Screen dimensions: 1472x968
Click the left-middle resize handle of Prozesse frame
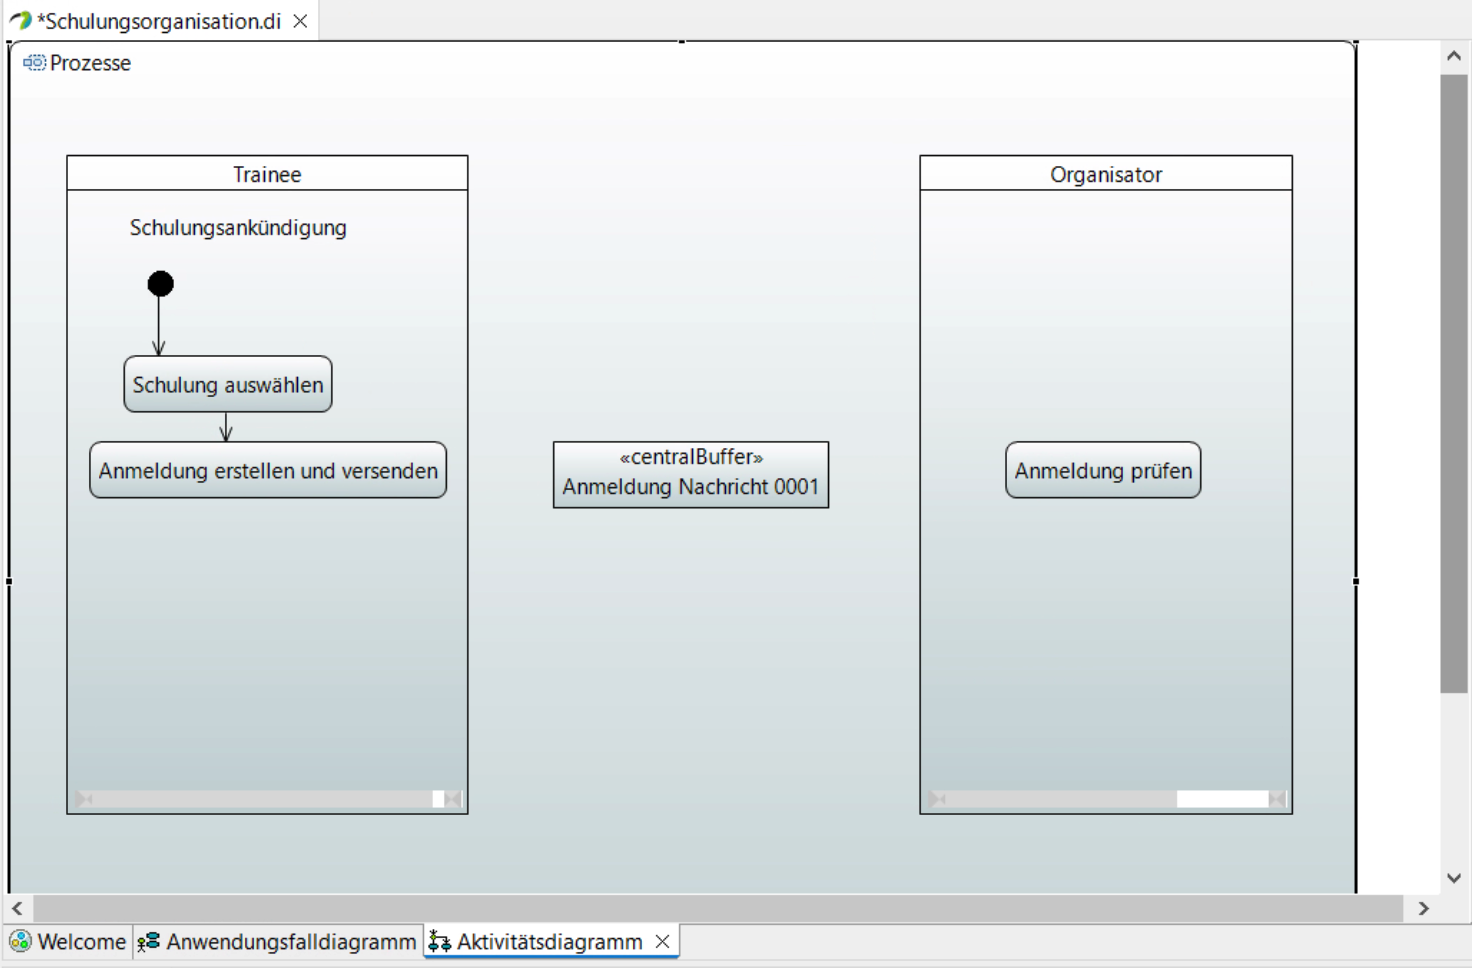tap(9, 581)
